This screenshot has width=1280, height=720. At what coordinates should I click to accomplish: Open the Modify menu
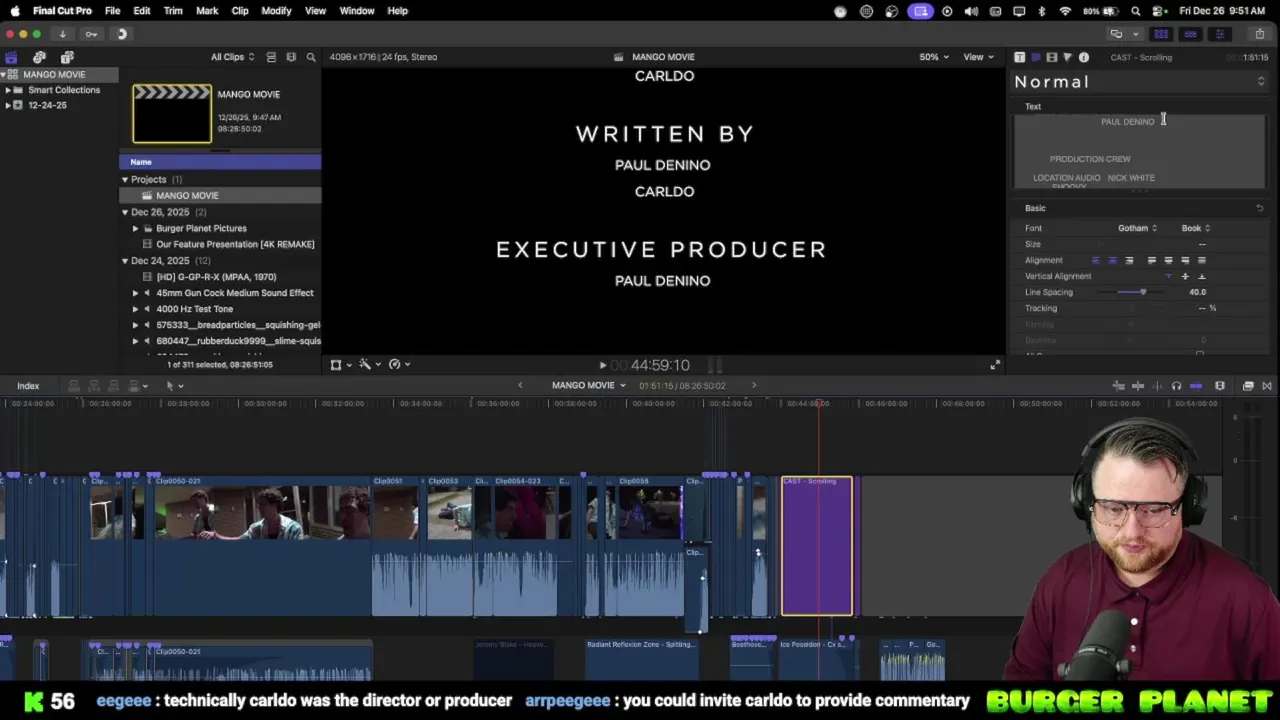point(276,11)
